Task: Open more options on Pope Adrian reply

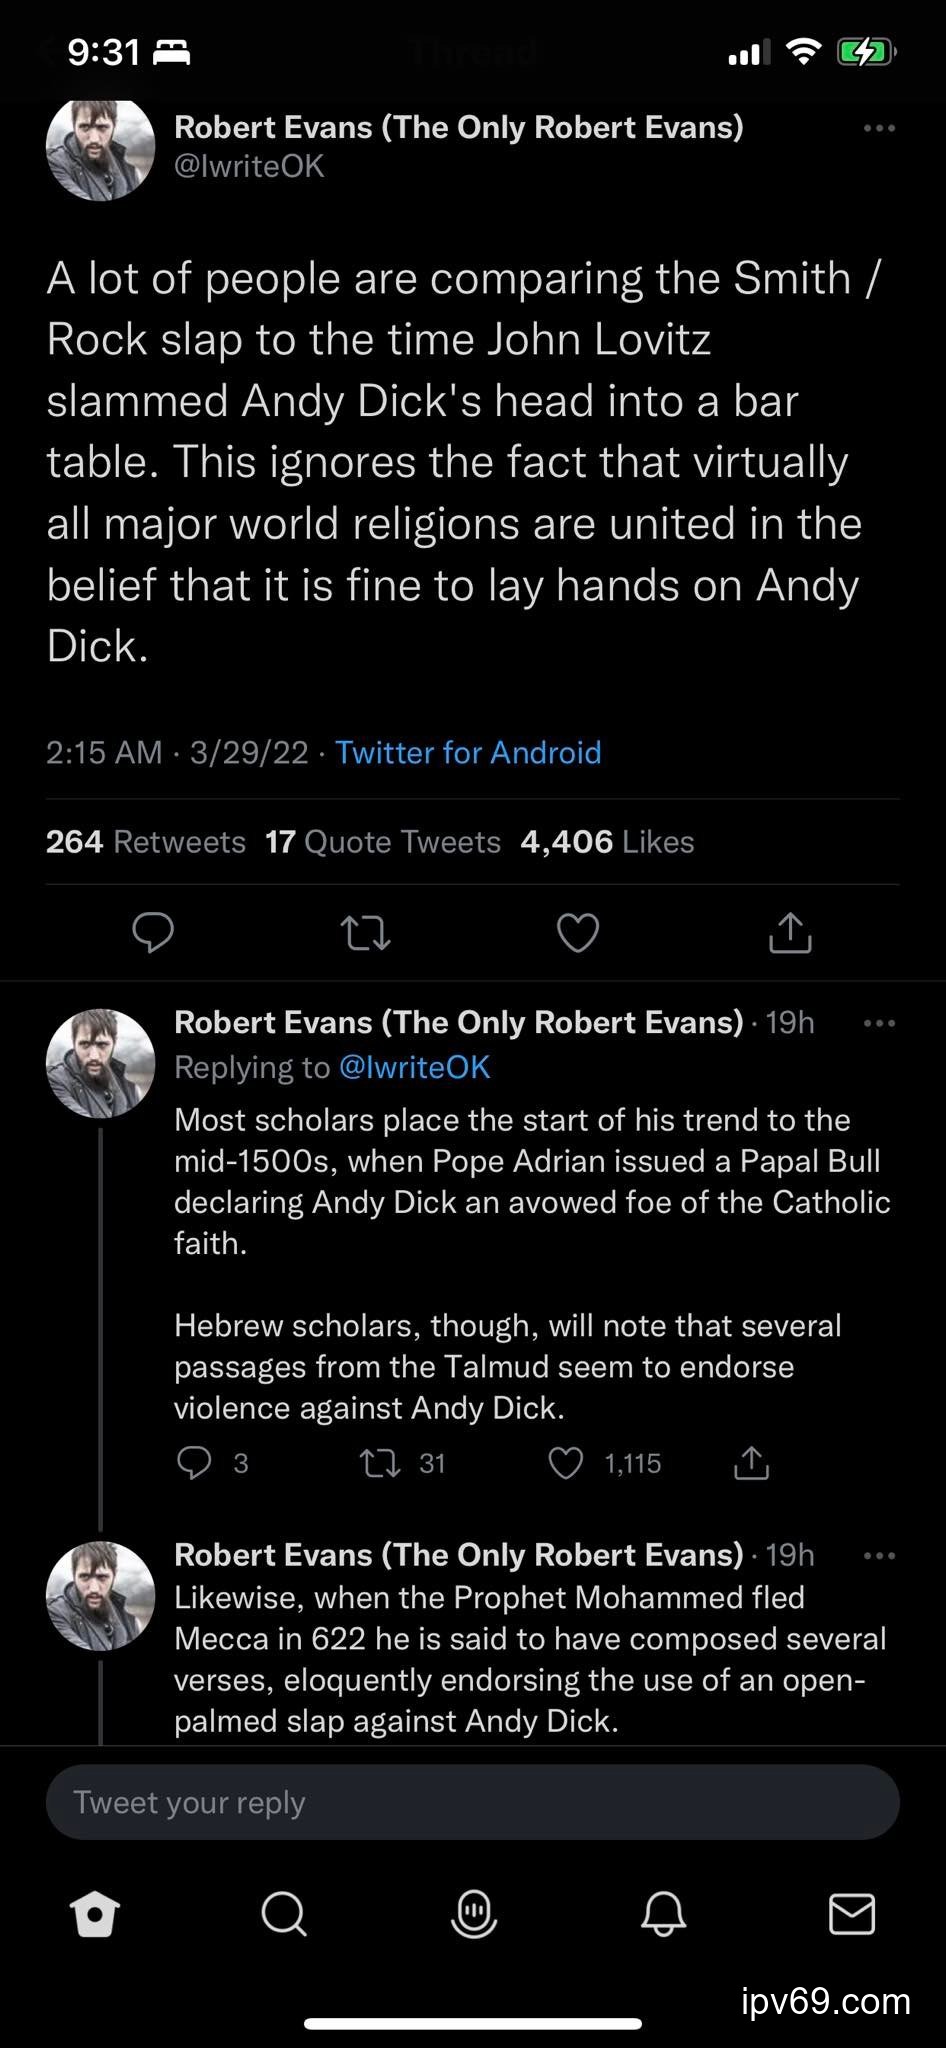Action: [879, 1023]
